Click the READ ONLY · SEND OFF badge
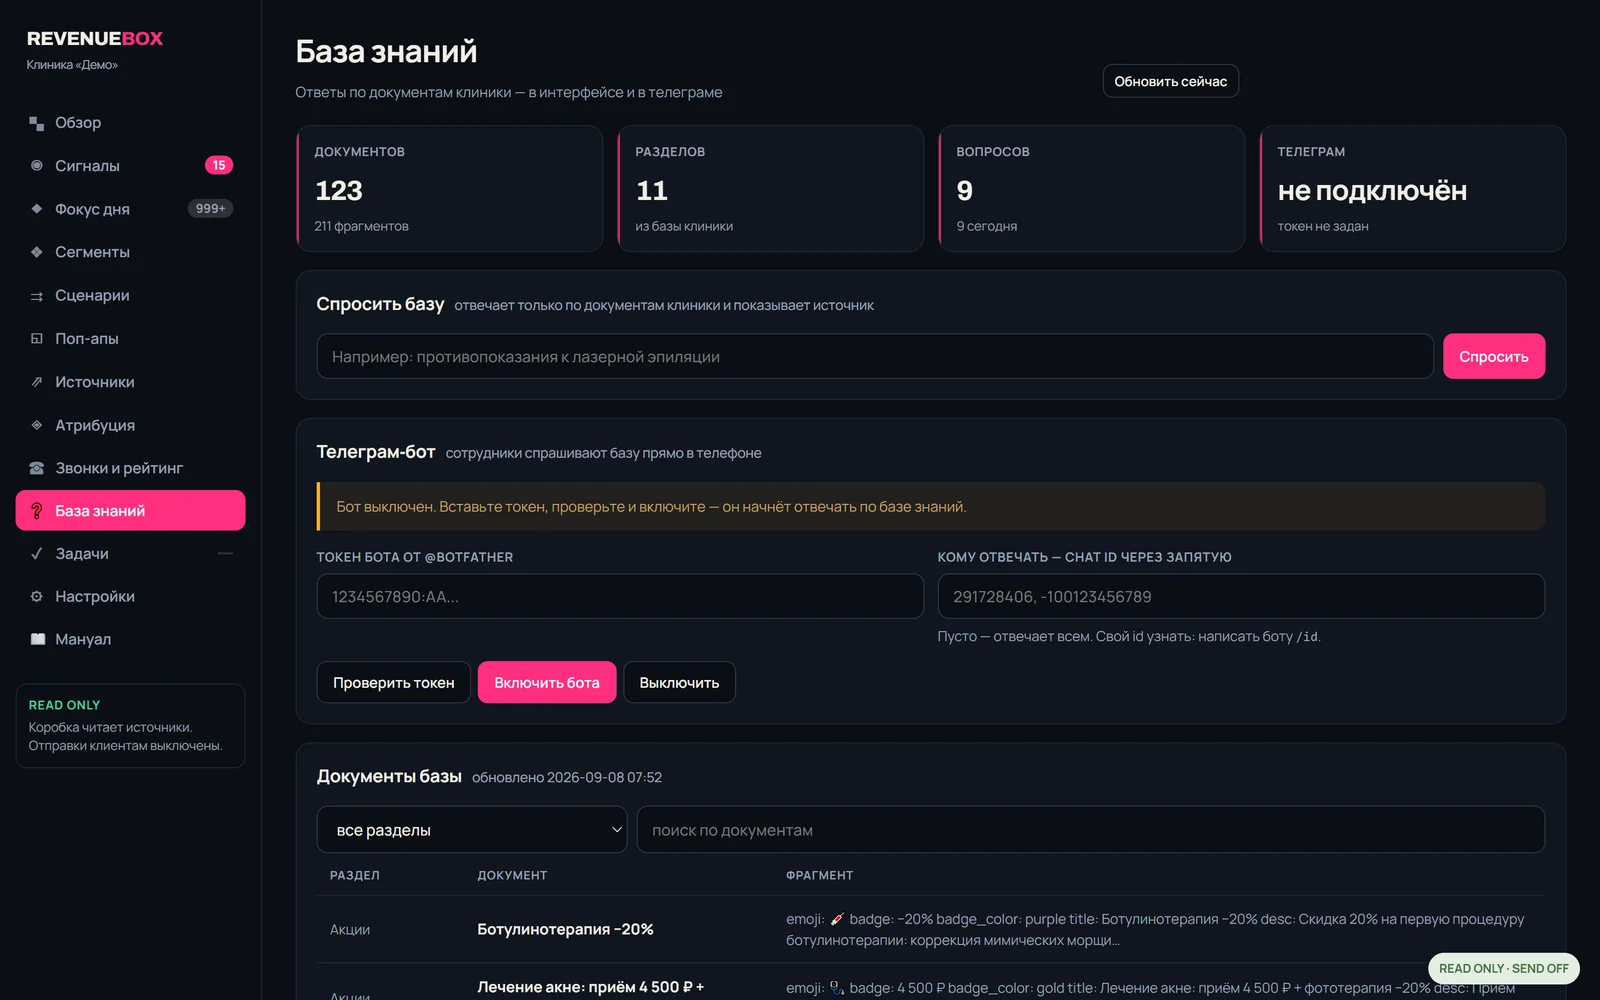Image resolution: width=1600 pixels, height=1000 pixels. [1503, 968]
